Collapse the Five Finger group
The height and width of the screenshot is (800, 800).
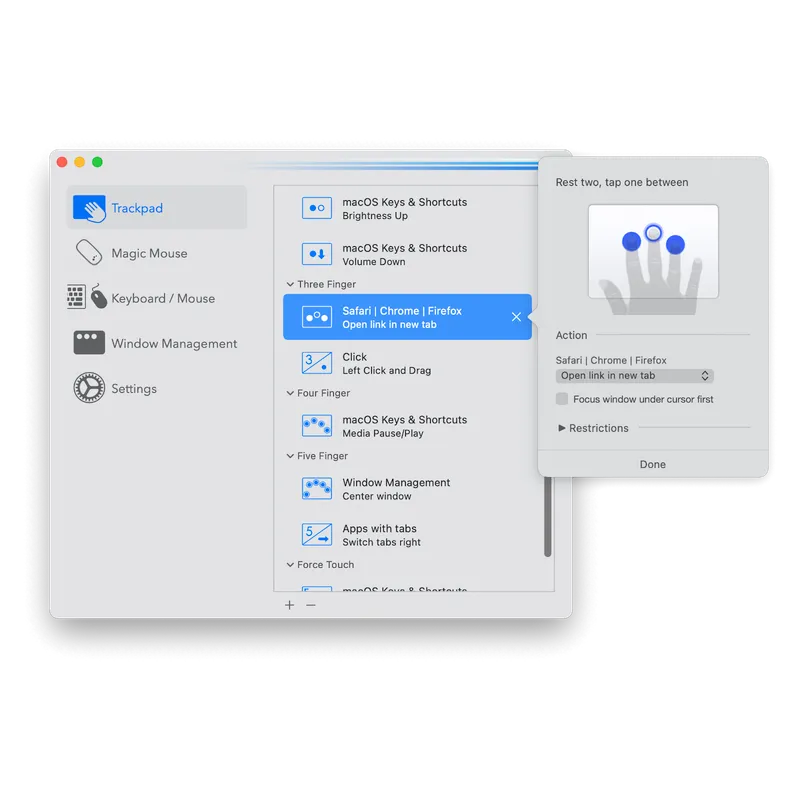coord(290,456)
